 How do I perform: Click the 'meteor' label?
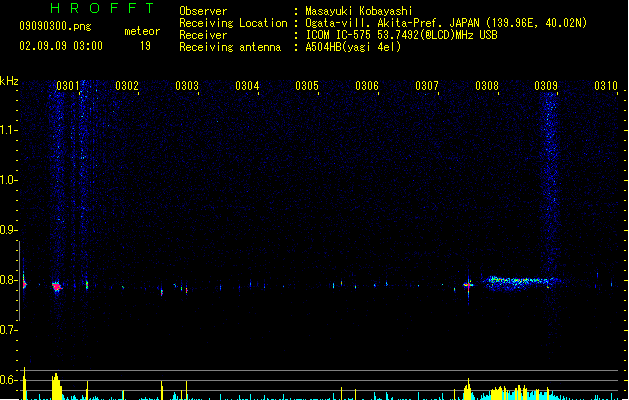pyautogui.click(x=142, y=31)
